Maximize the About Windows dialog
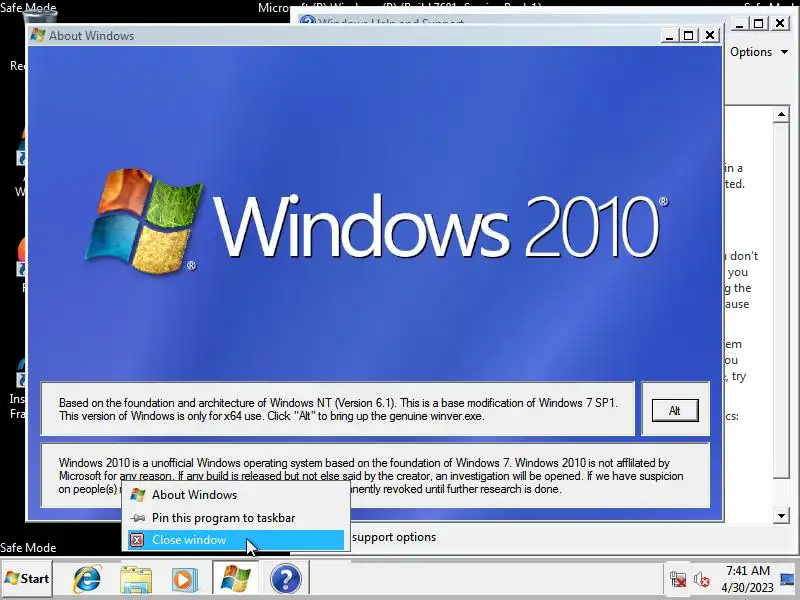The height and width of the screenshot is (600, 800). 689,36
